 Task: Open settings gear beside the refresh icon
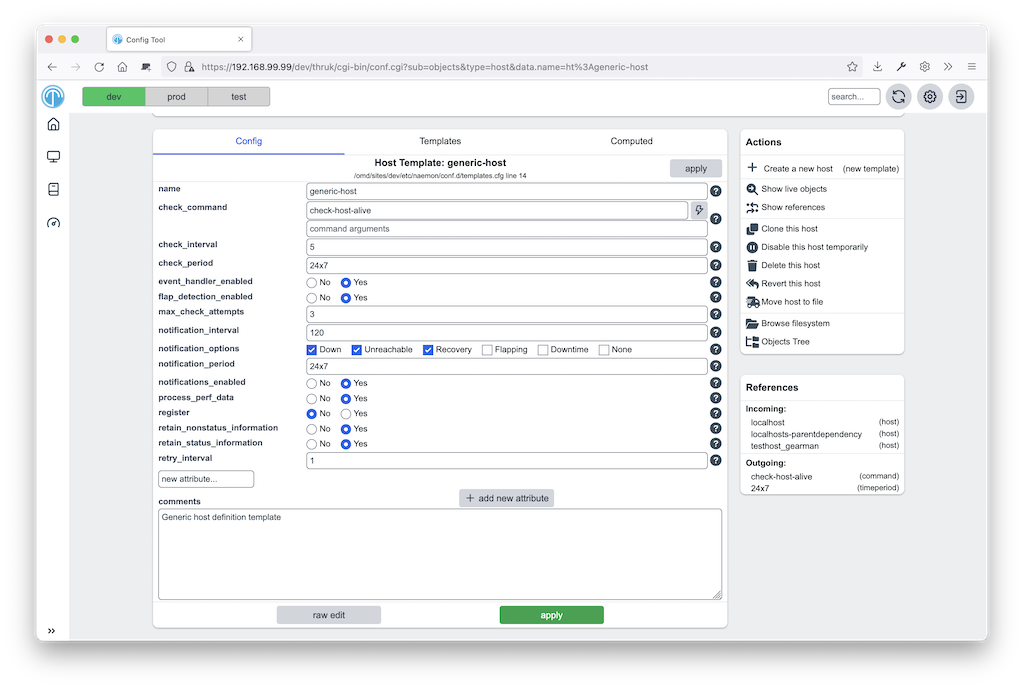pyautogui.click(x=930, y=97)
